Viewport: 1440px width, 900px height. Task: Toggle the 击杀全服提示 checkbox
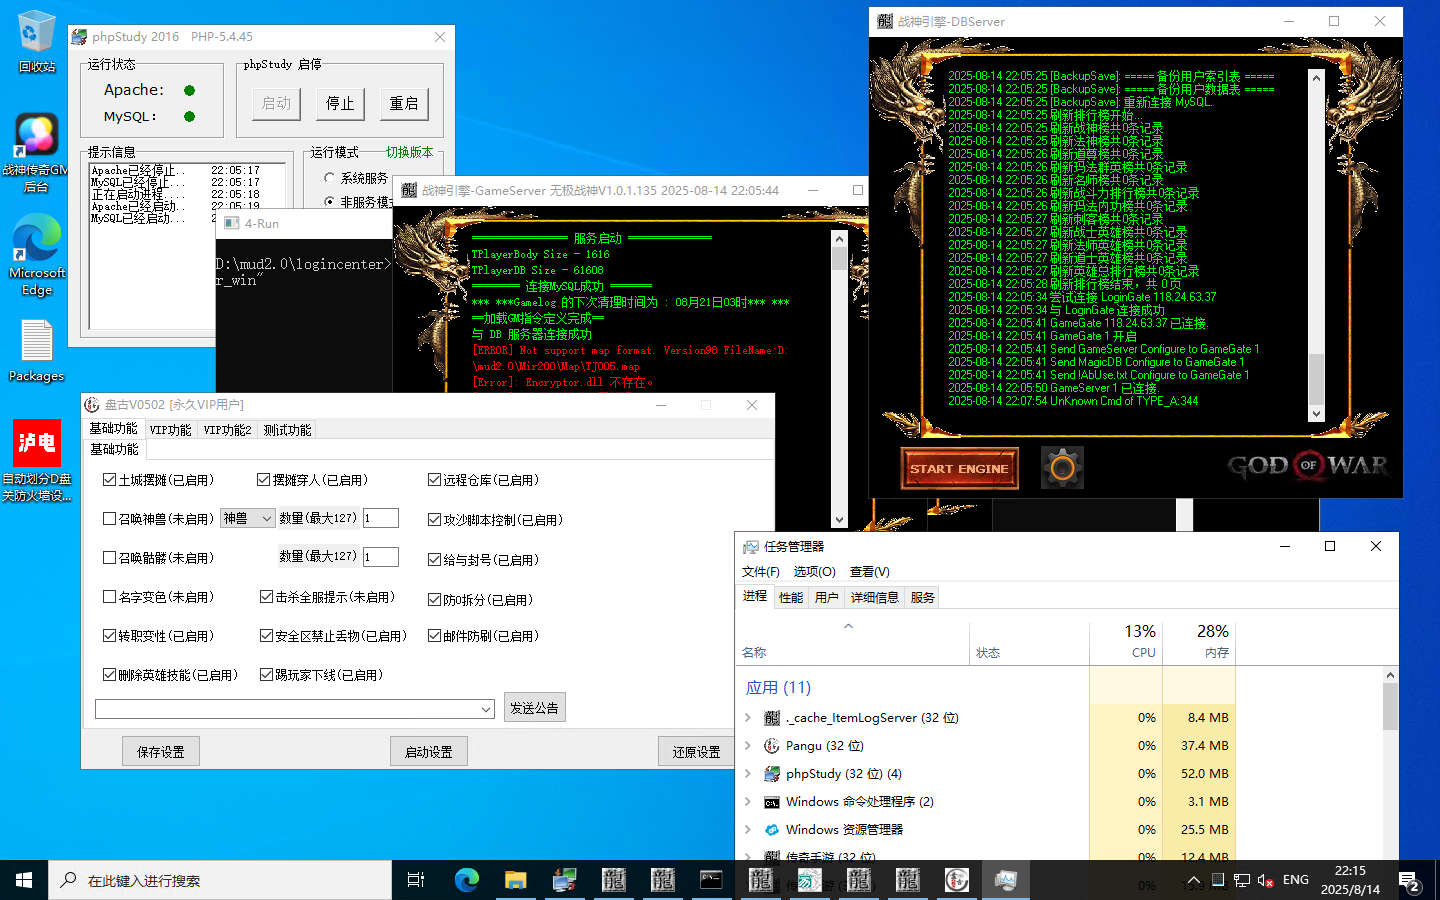[266, 597]
